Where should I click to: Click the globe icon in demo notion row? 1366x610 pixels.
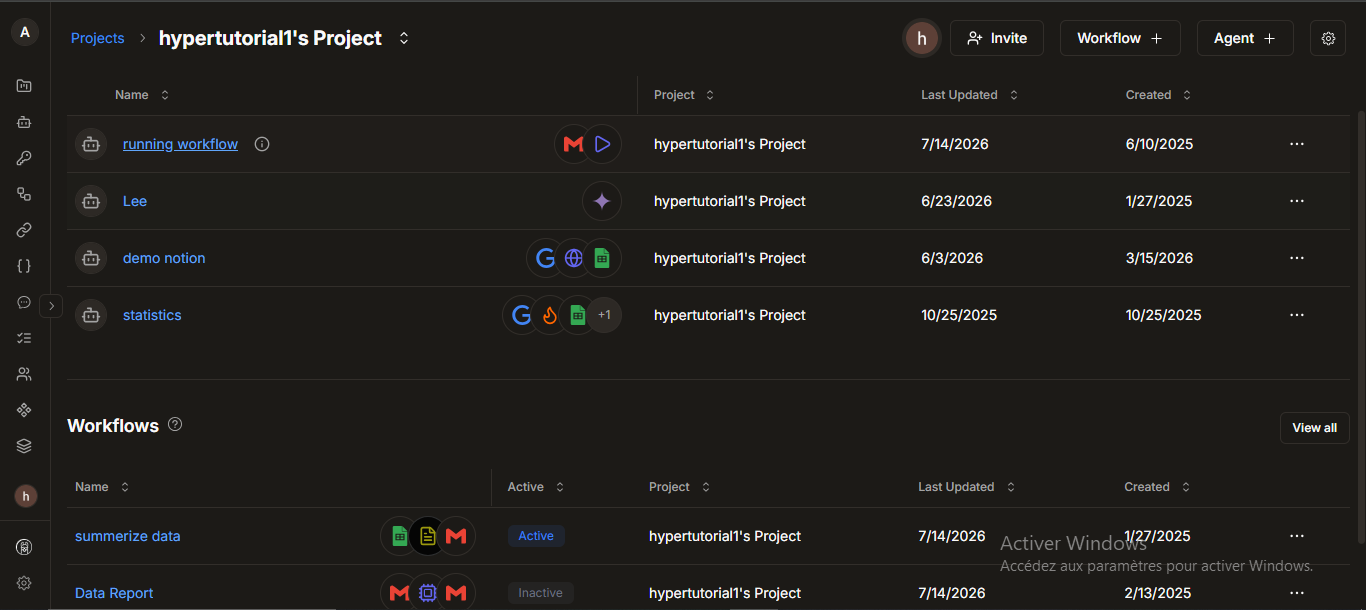[x=574, y=258]
